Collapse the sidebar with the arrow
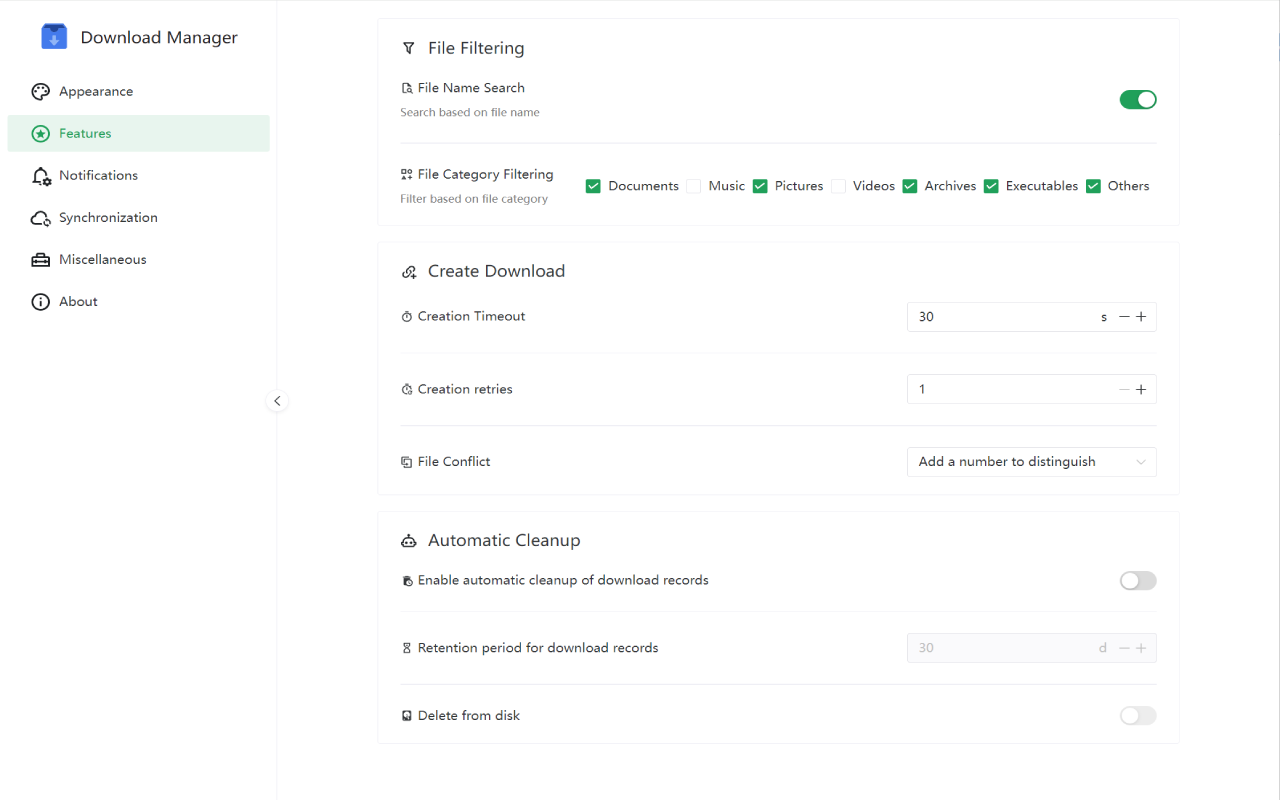 [277, 401]
